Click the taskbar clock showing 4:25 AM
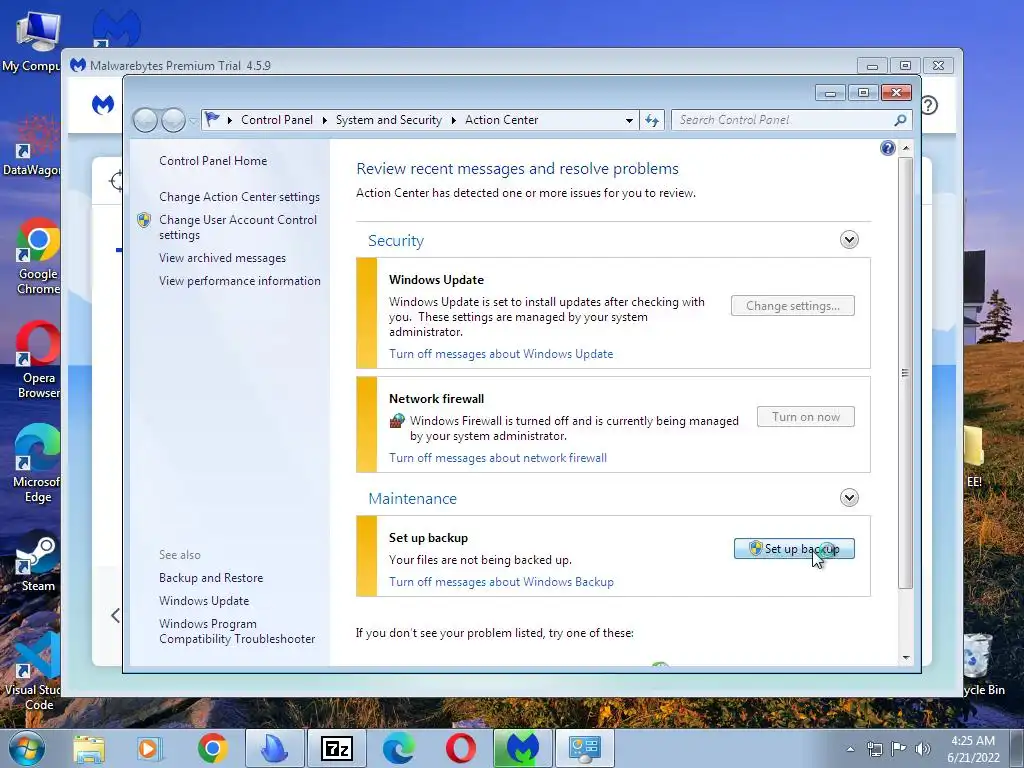 point(973,749)
